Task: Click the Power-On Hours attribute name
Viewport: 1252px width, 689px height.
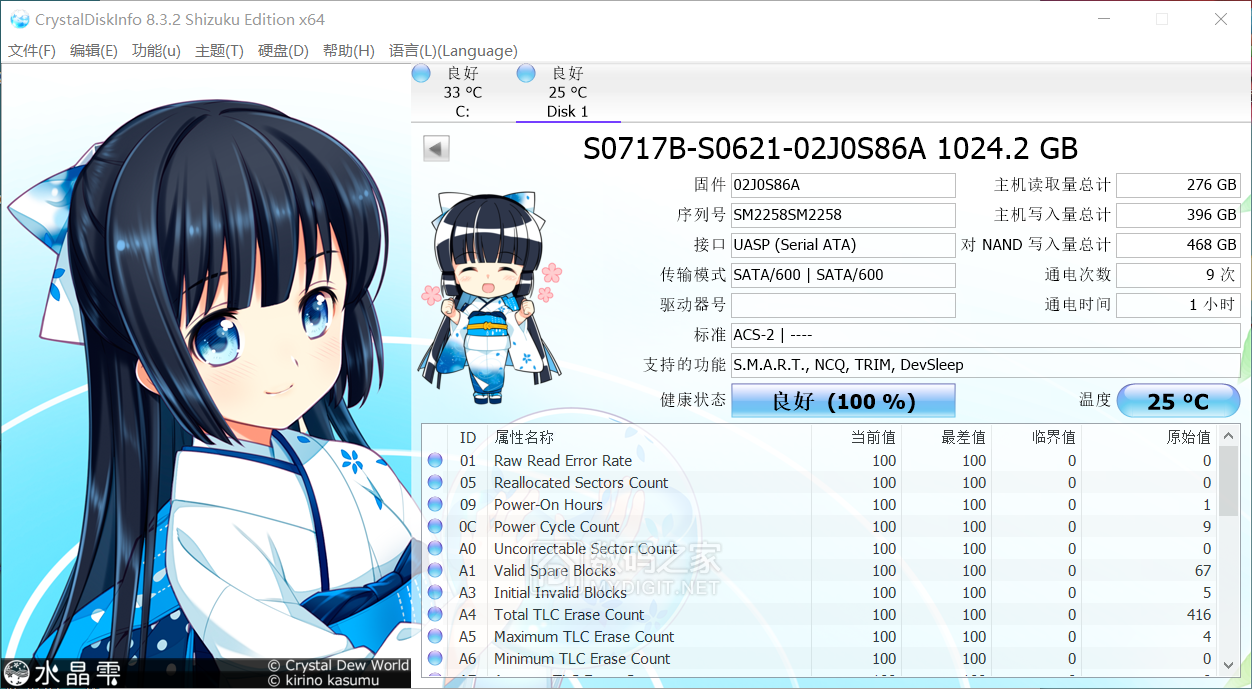Action: (x=548, y=505)
